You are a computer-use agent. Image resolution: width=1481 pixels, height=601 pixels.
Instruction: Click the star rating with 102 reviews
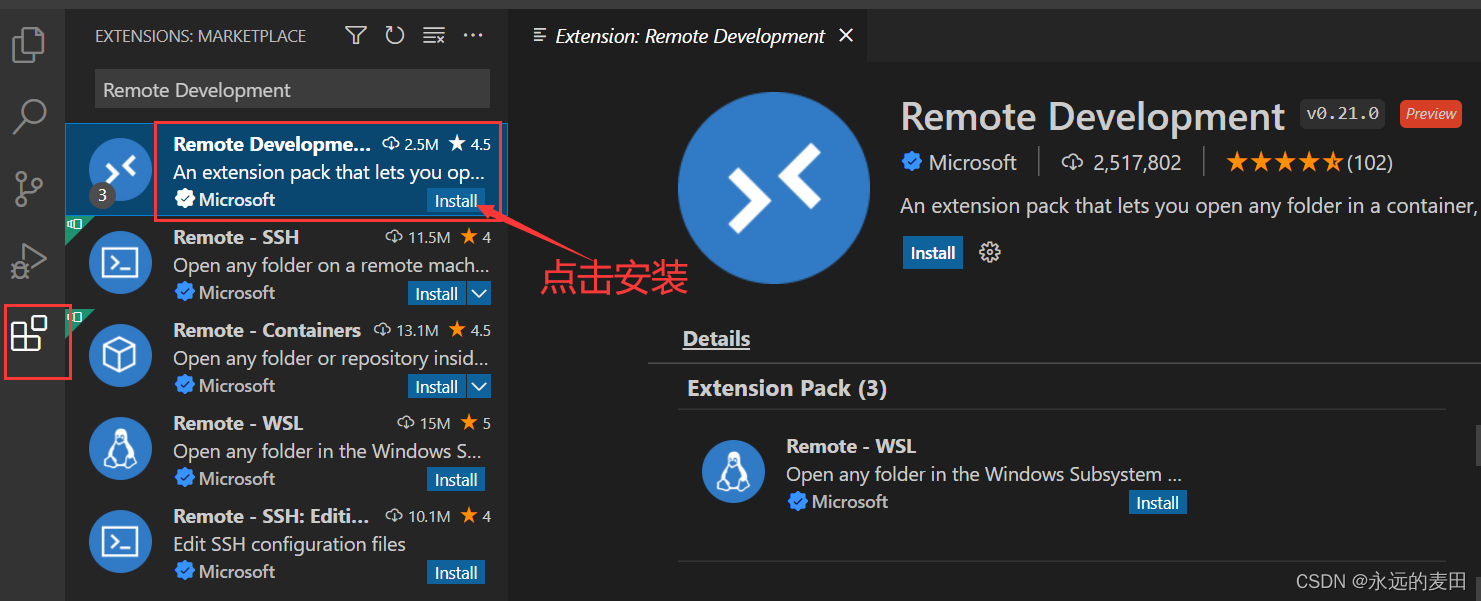pos(1309,162)
